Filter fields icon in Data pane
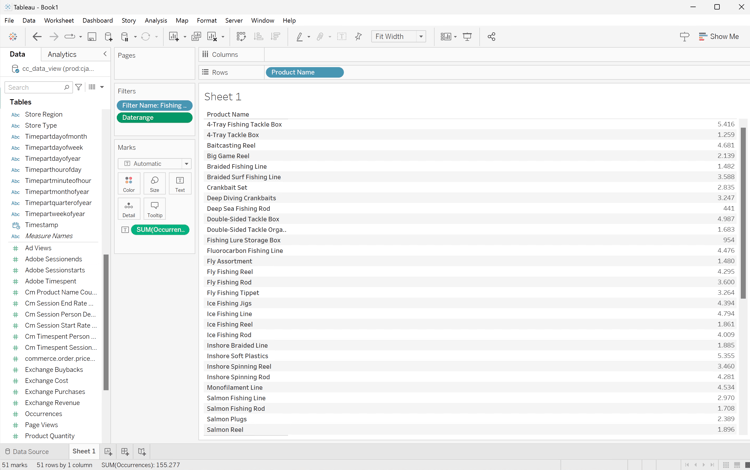 (x=78, y=87)
